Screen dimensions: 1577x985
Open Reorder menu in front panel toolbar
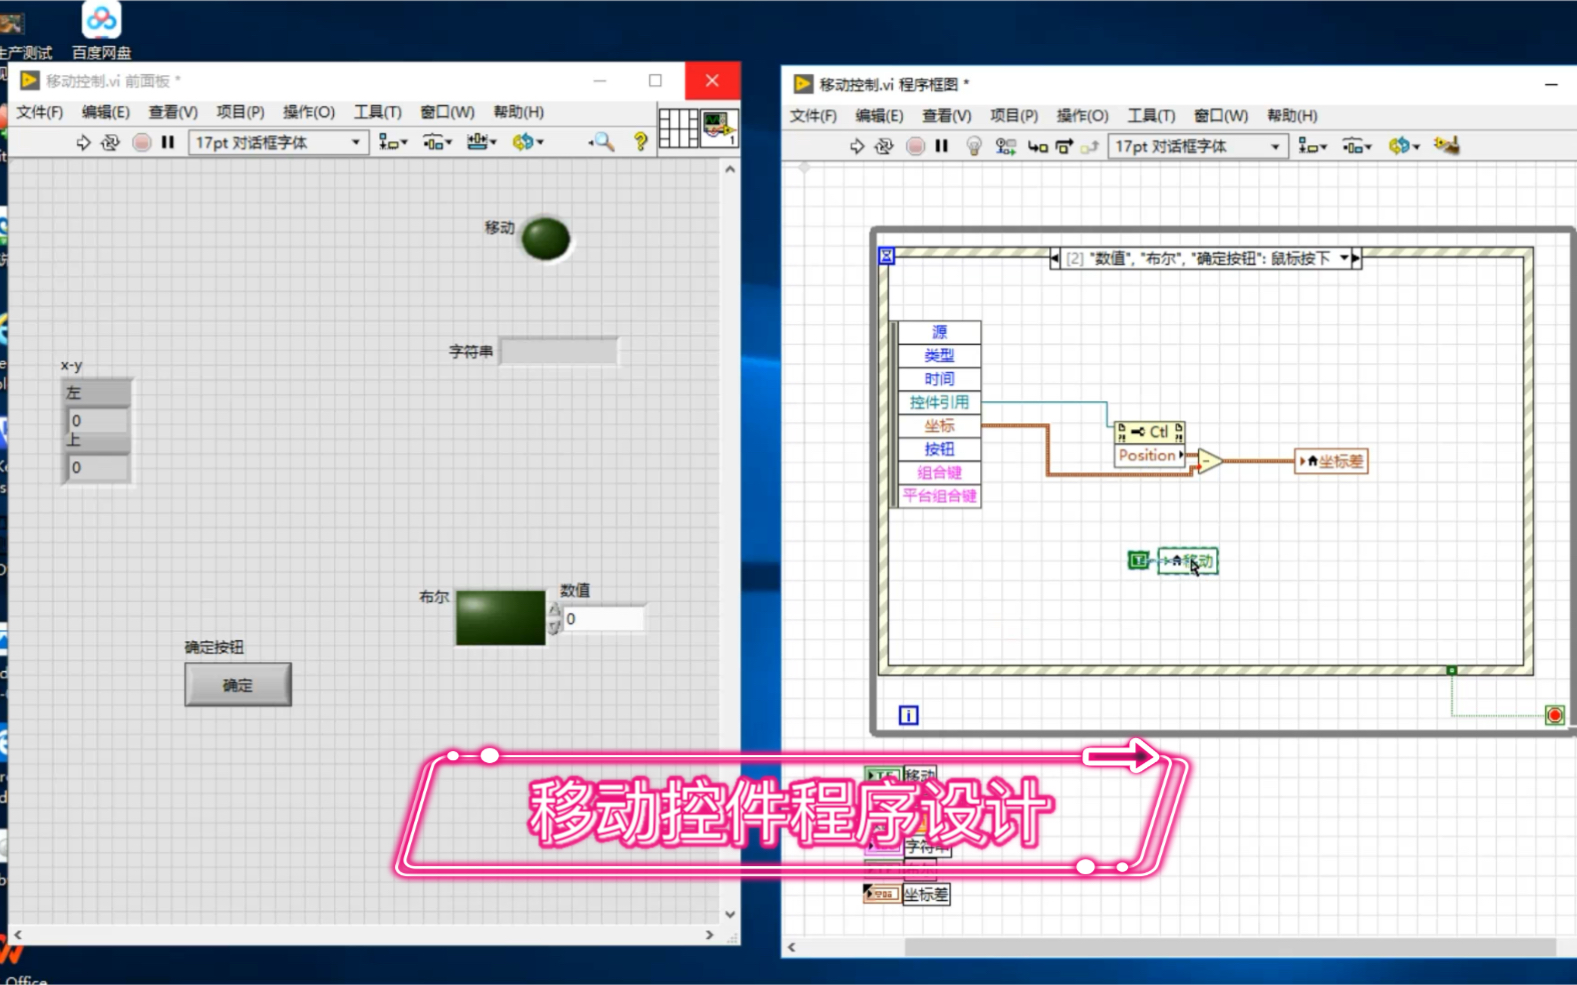[x=528, y=143]
